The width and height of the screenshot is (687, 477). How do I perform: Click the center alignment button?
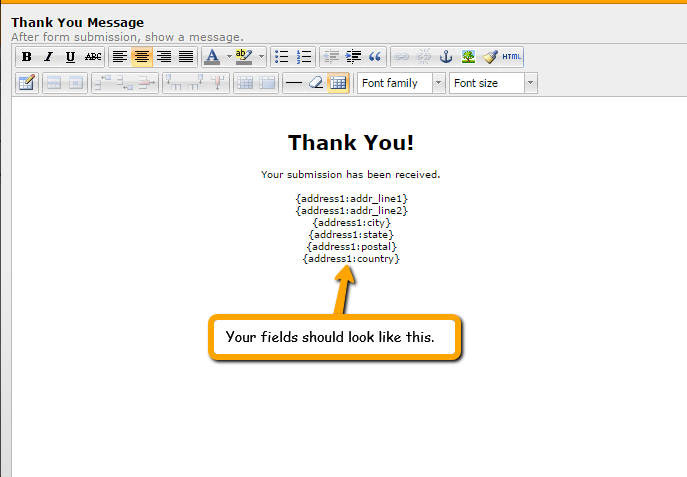(142, 57)
